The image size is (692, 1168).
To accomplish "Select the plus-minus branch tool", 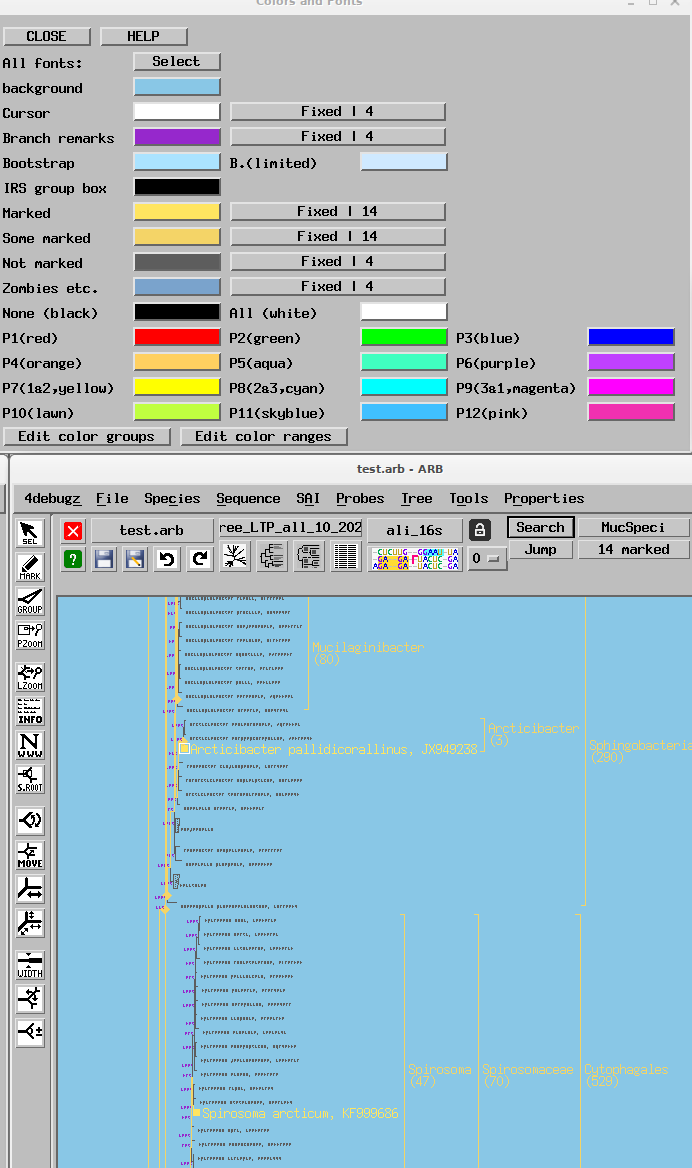I will 30,1032.
